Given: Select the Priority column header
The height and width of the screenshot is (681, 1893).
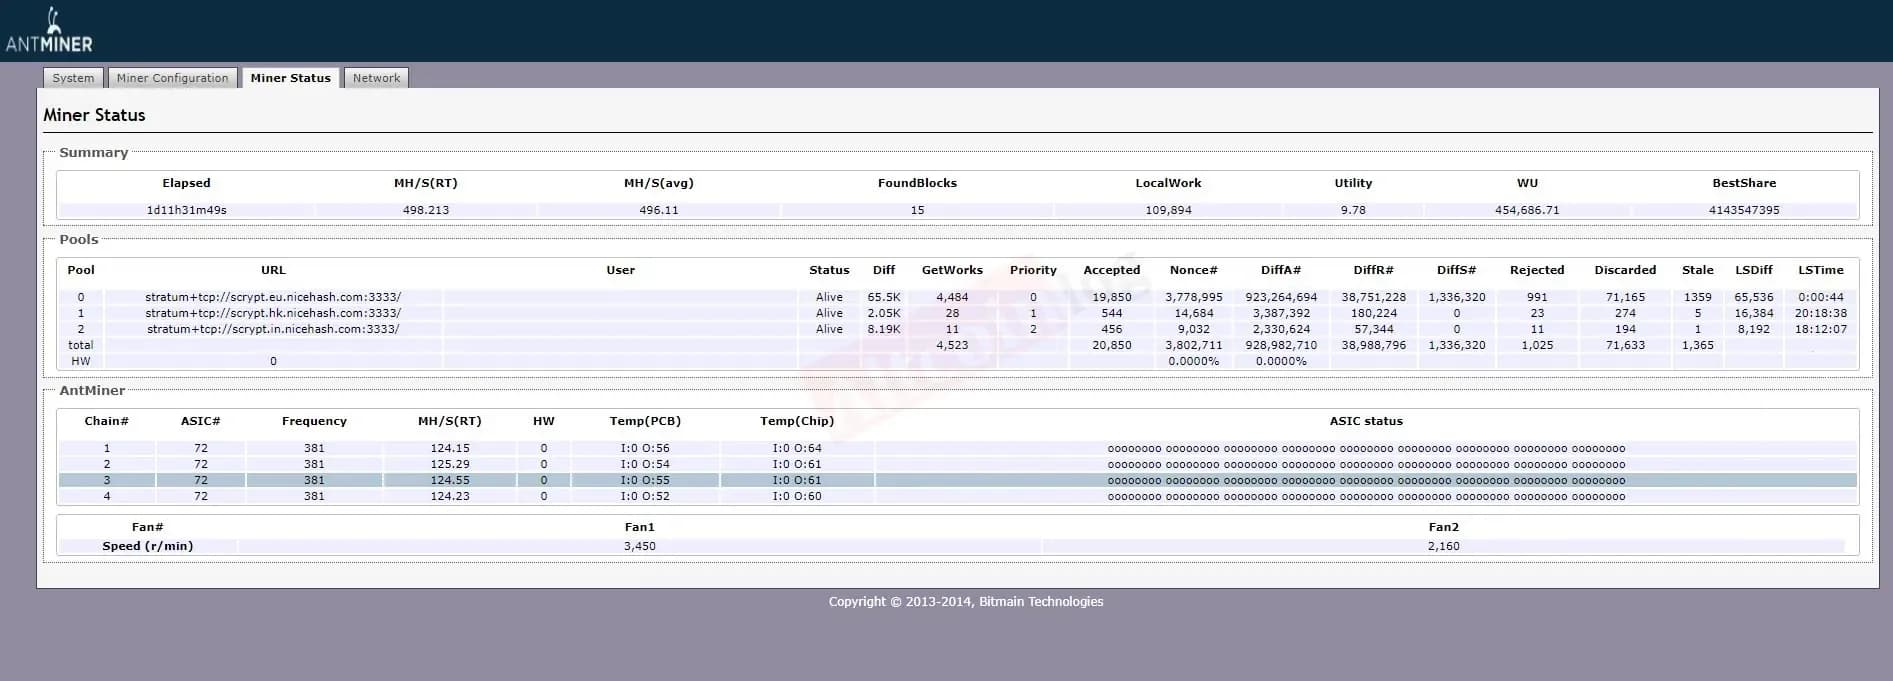Looking at the screenshot, I should 1033,270.
